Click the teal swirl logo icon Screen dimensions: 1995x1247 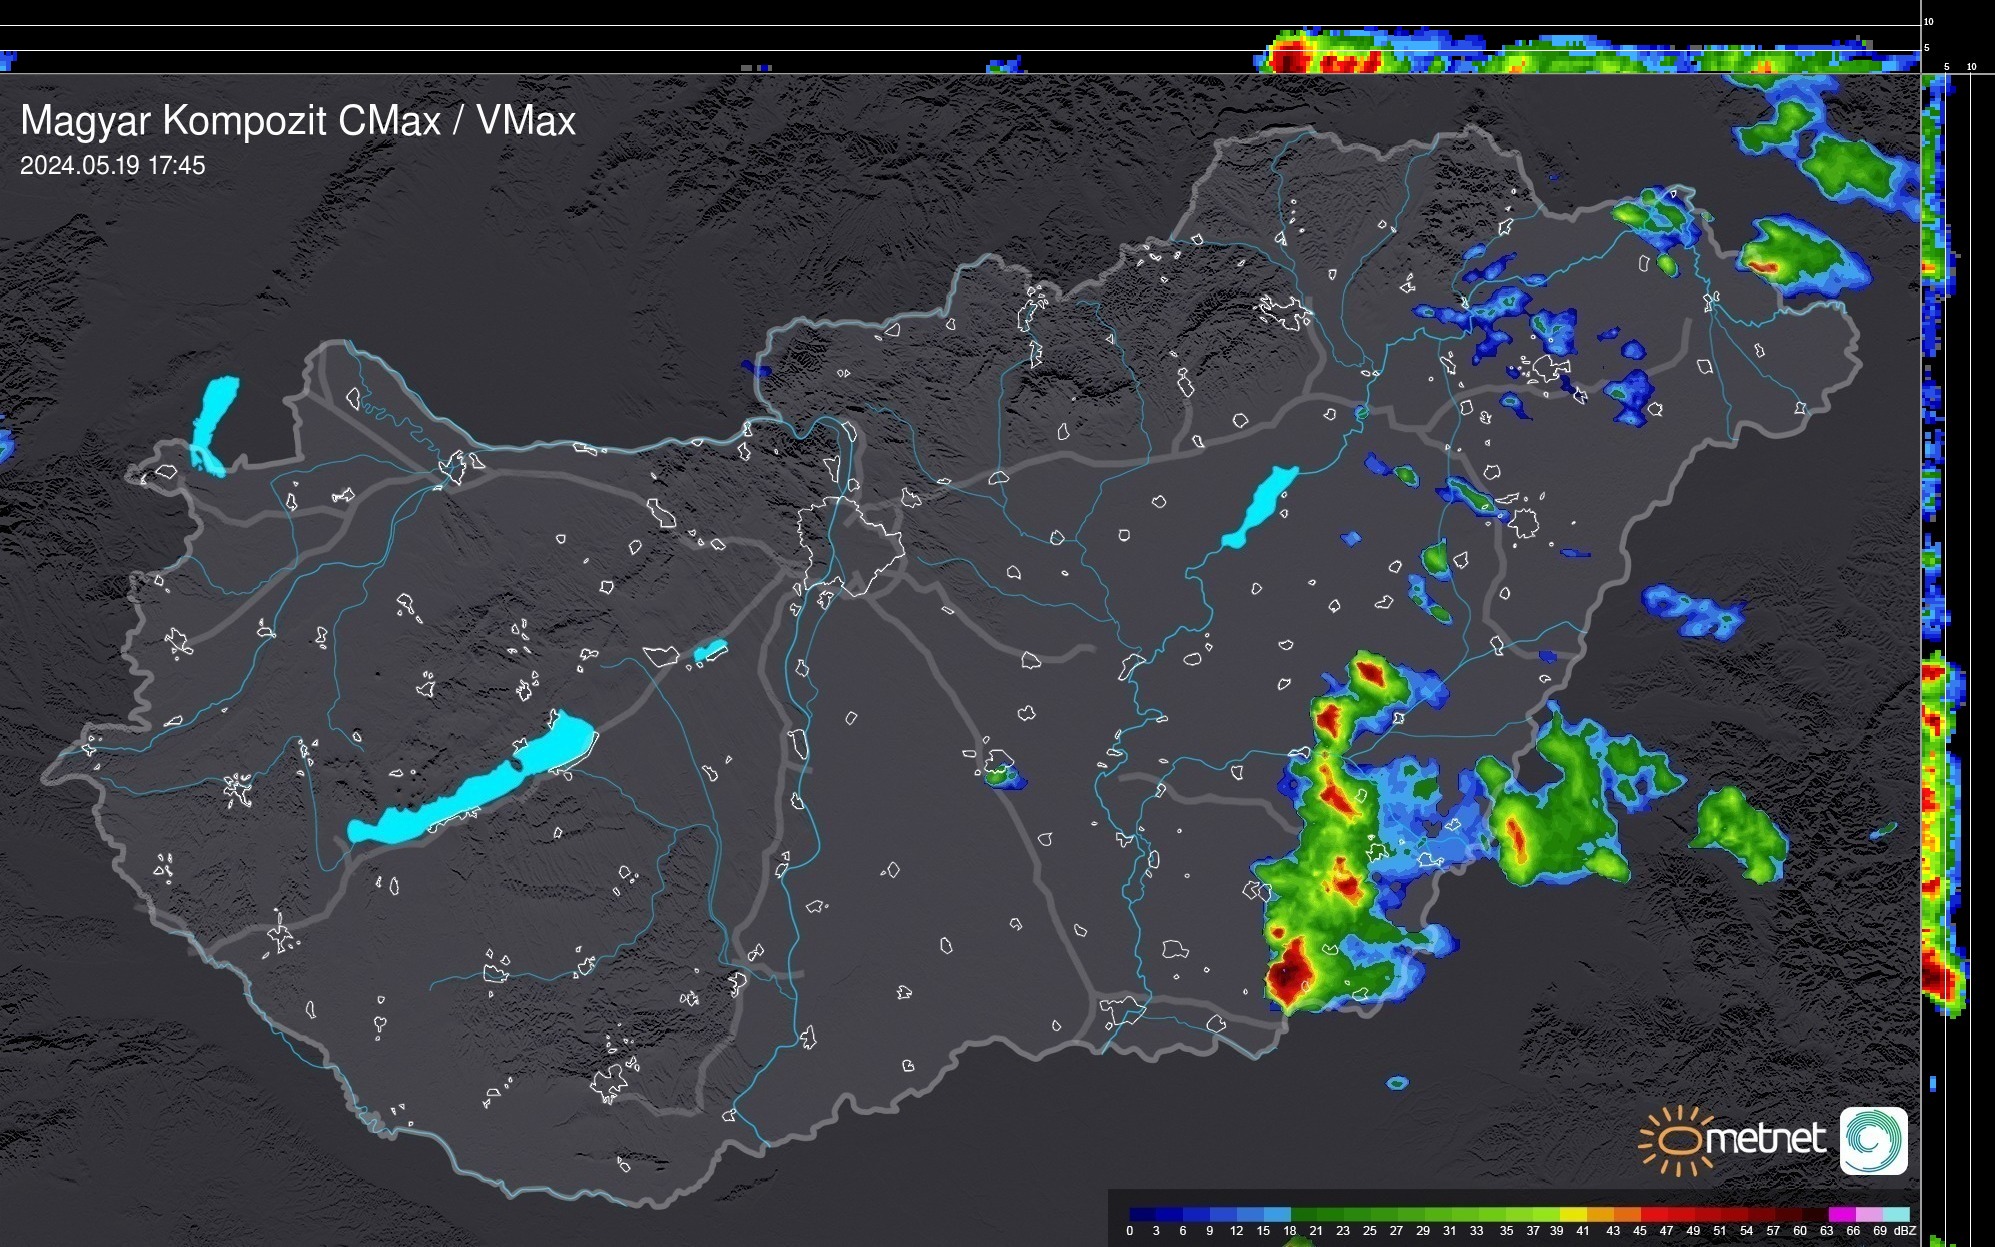[1873, 1140]
